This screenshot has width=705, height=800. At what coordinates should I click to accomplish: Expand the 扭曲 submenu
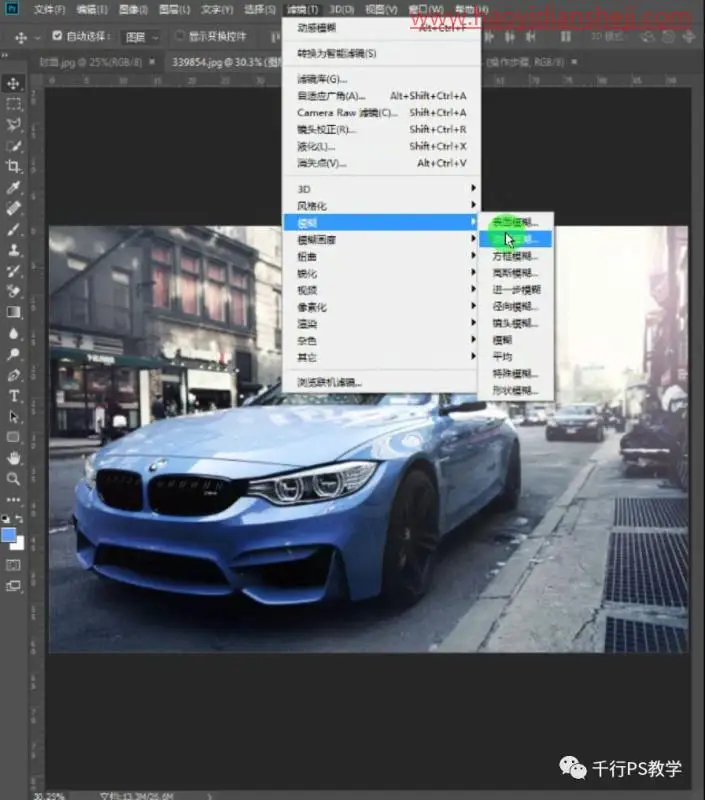(x=381, y=256)
